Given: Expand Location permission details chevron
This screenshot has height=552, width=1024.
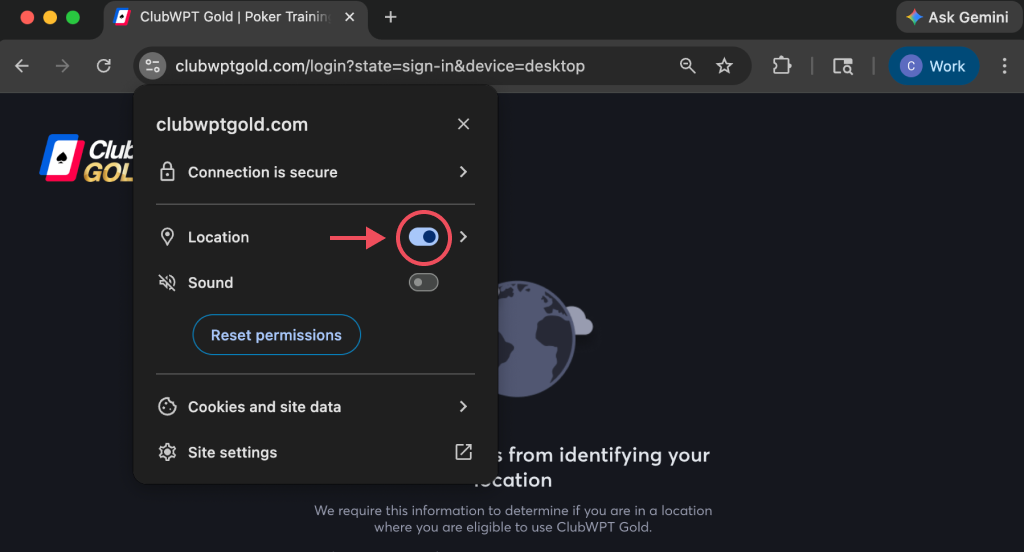Looking at the screenshot, I should (463, 237).
